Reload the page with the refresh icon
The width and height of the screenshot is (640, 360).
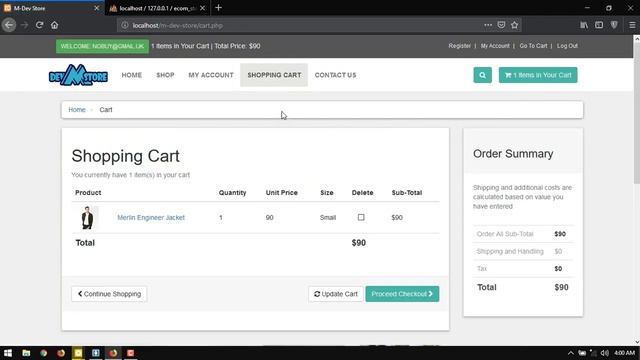click(39, 25)
